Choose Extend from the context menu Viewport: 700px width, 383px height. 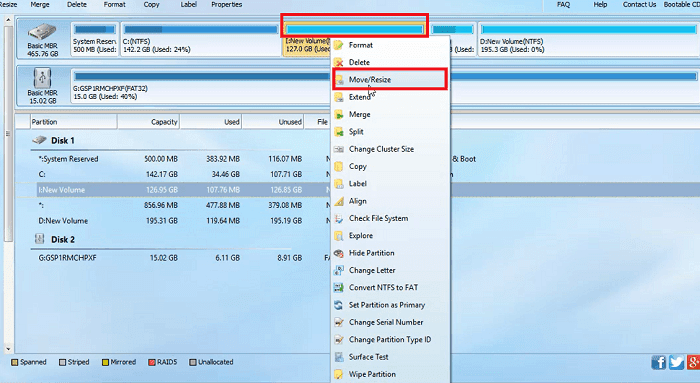point(360,97)
